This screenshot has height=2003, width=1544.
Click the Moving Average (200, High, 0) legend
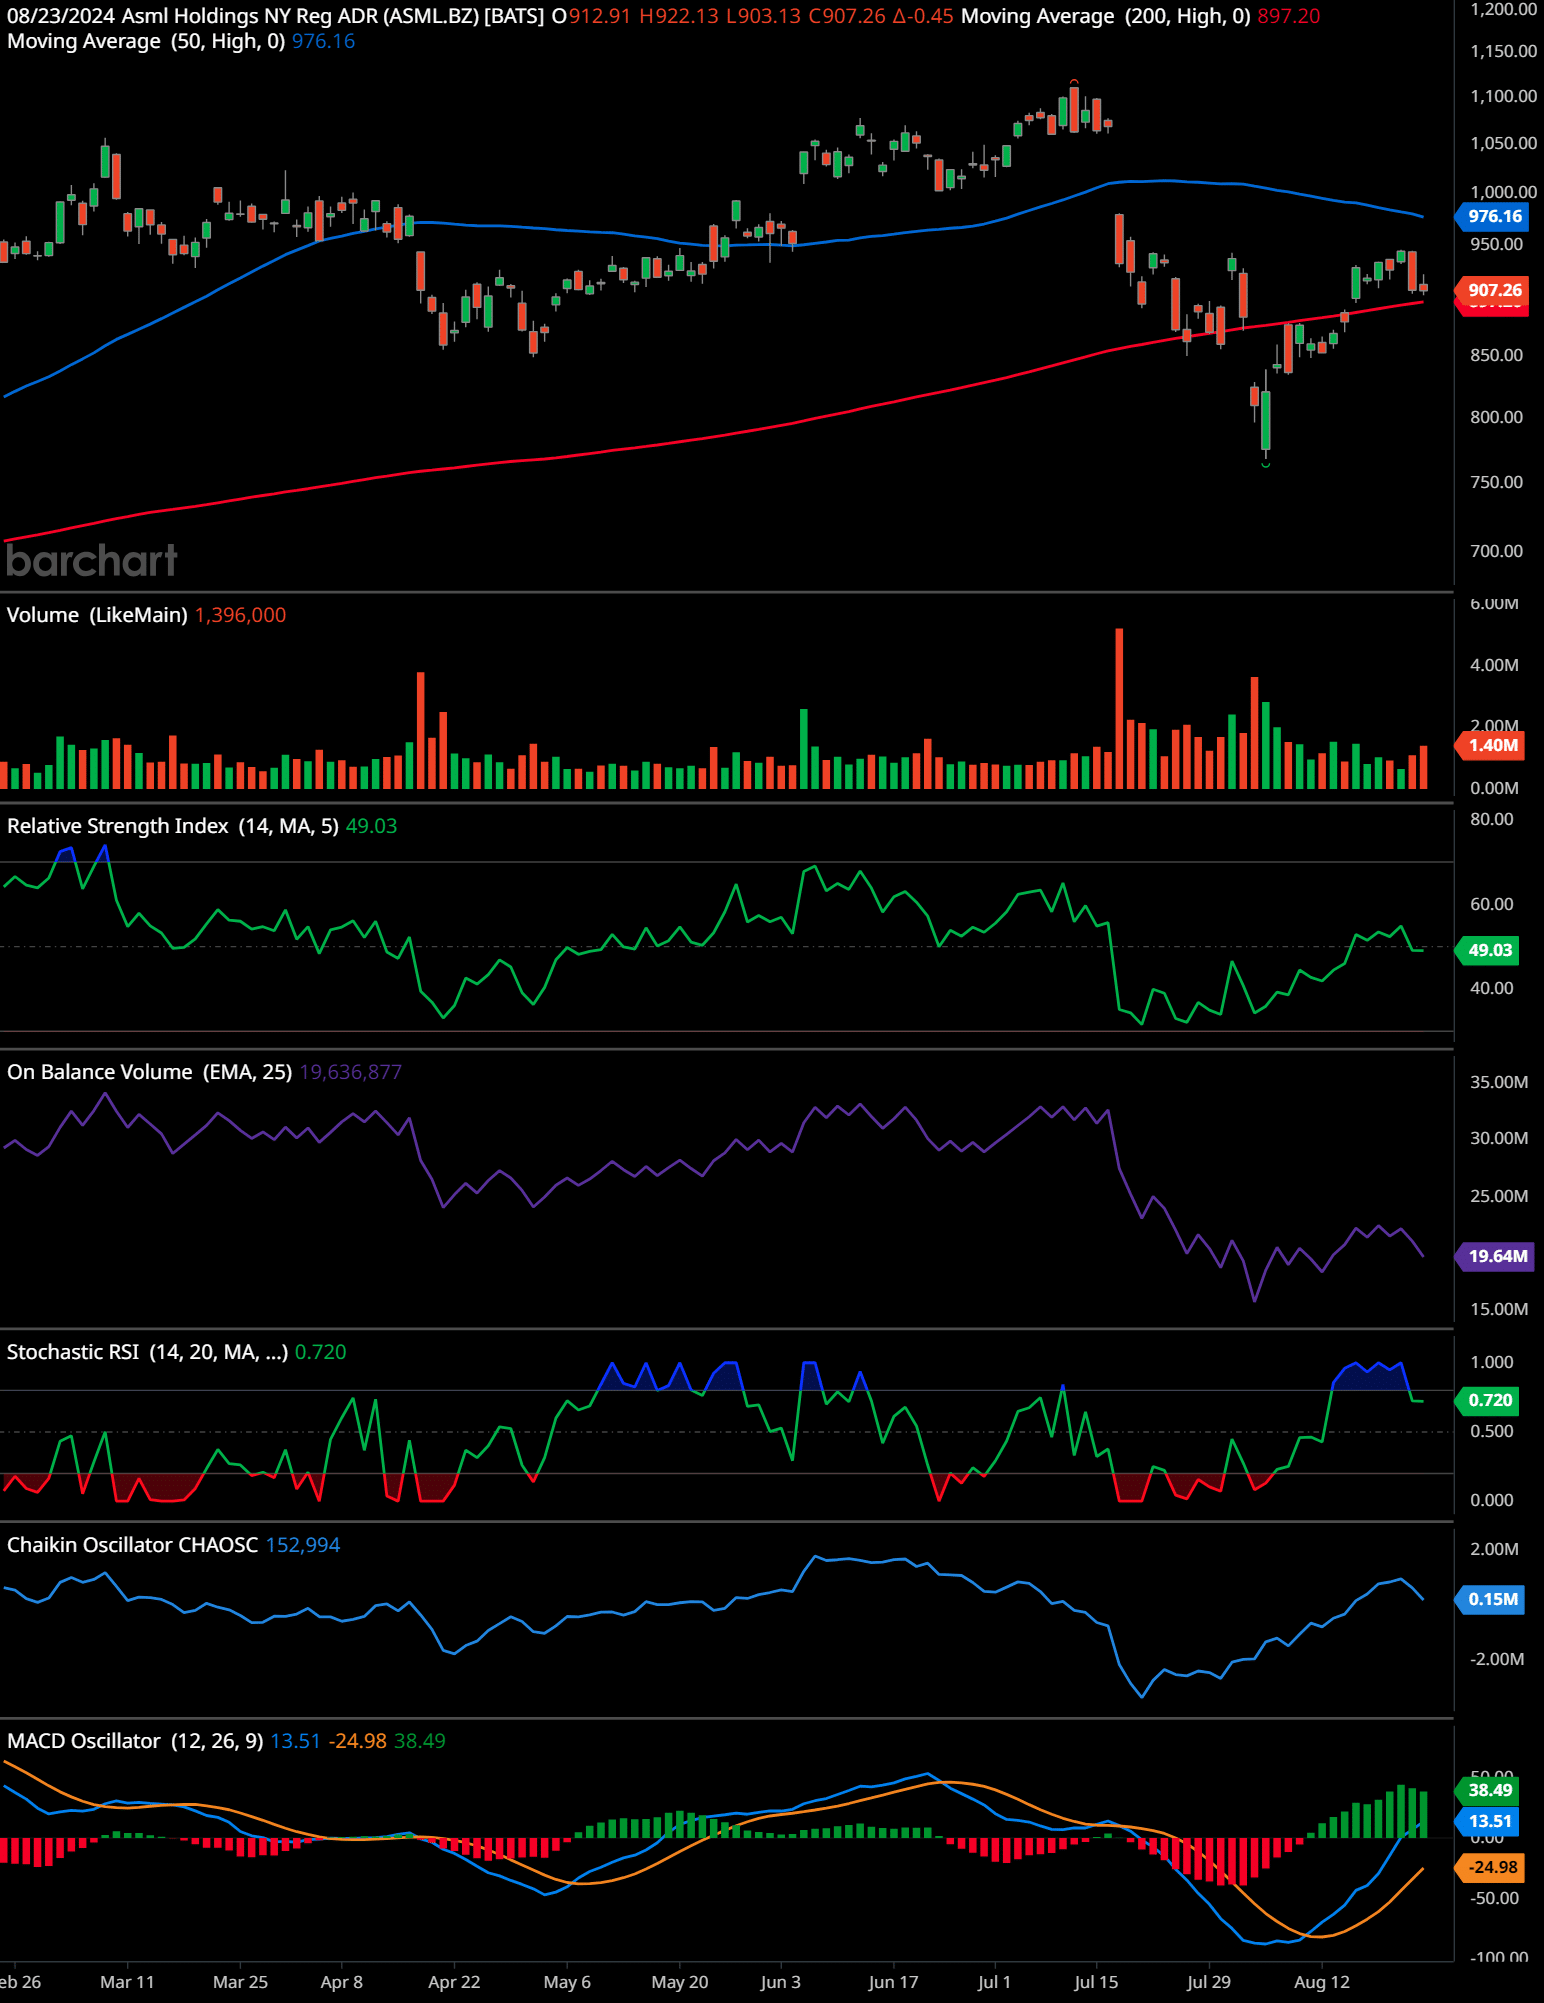tap(1105, 16)
